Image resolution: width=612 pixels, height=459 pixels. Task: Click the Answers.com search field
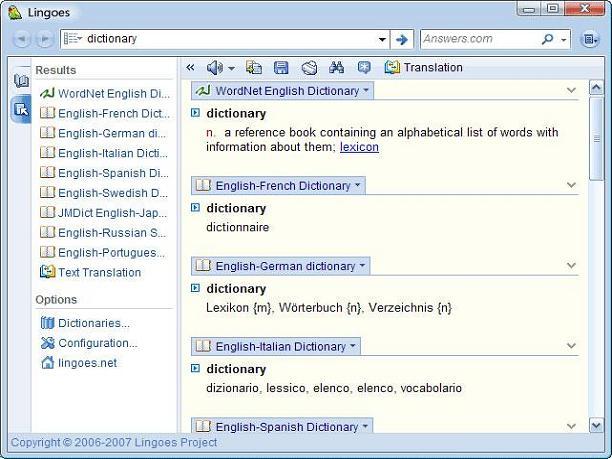tap(480, 39)
